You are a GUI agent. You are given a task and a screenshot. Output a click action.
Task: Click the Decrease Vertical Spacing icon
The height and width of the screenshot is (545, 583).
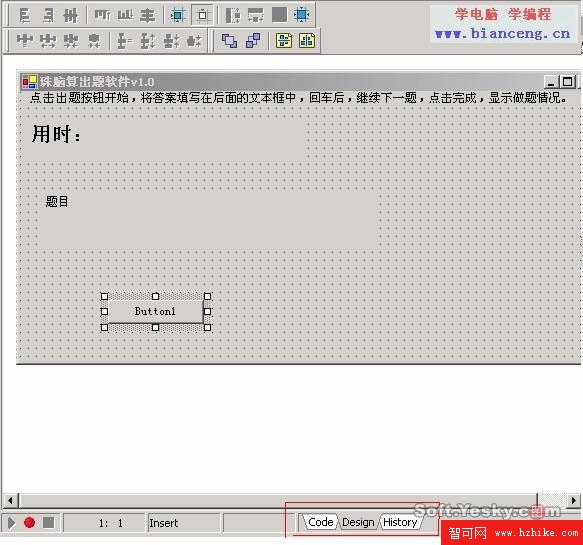tap(171, 41)
